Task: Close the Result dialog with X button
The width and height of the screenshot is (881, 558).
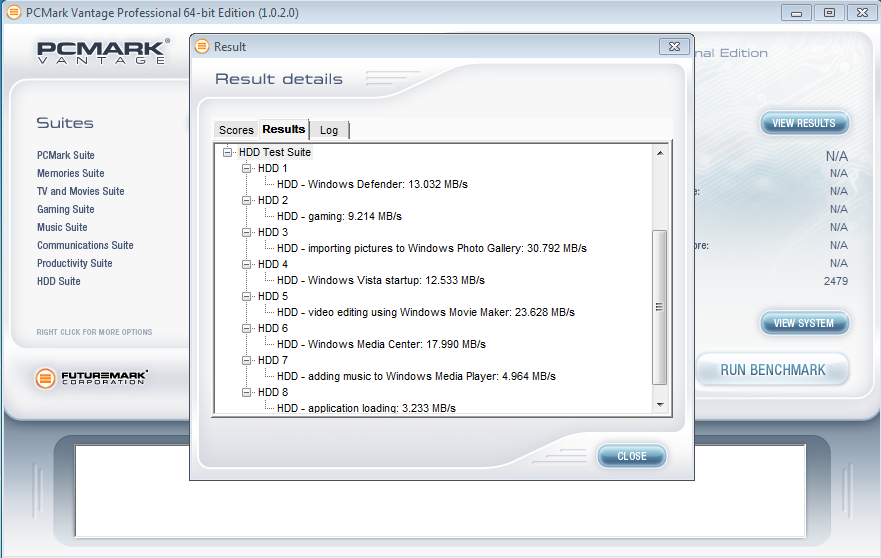Action: point(675,47)
